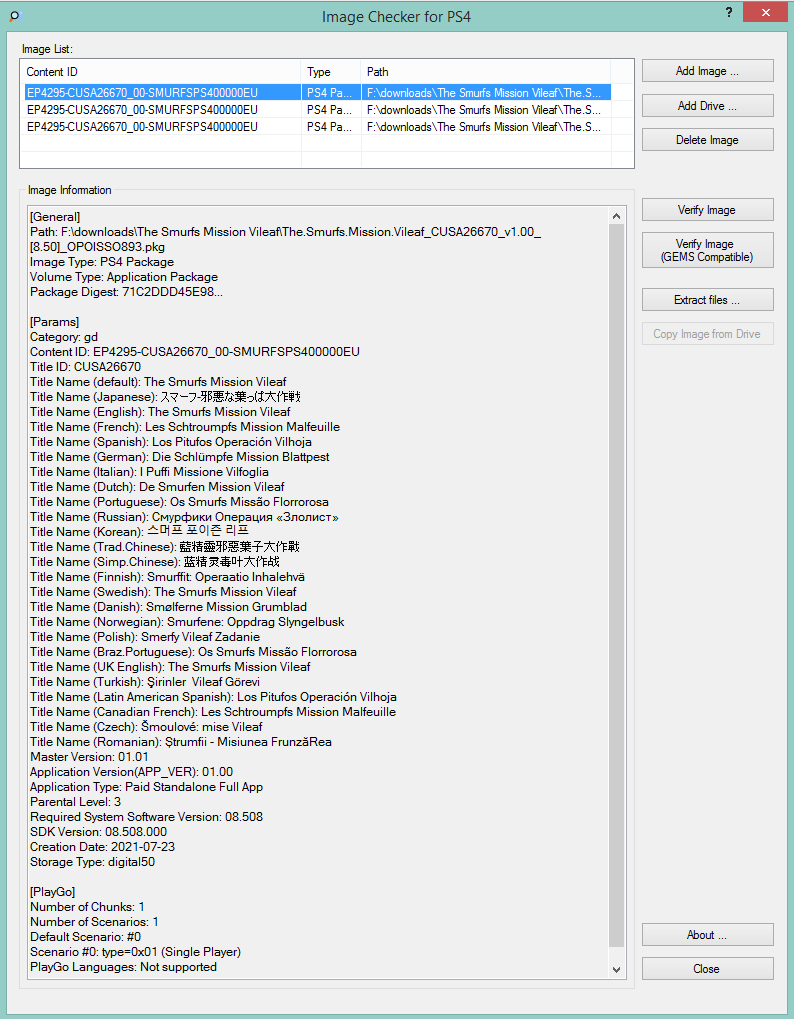Click the Title Name (Romanian) line

[x=181, y=740]
